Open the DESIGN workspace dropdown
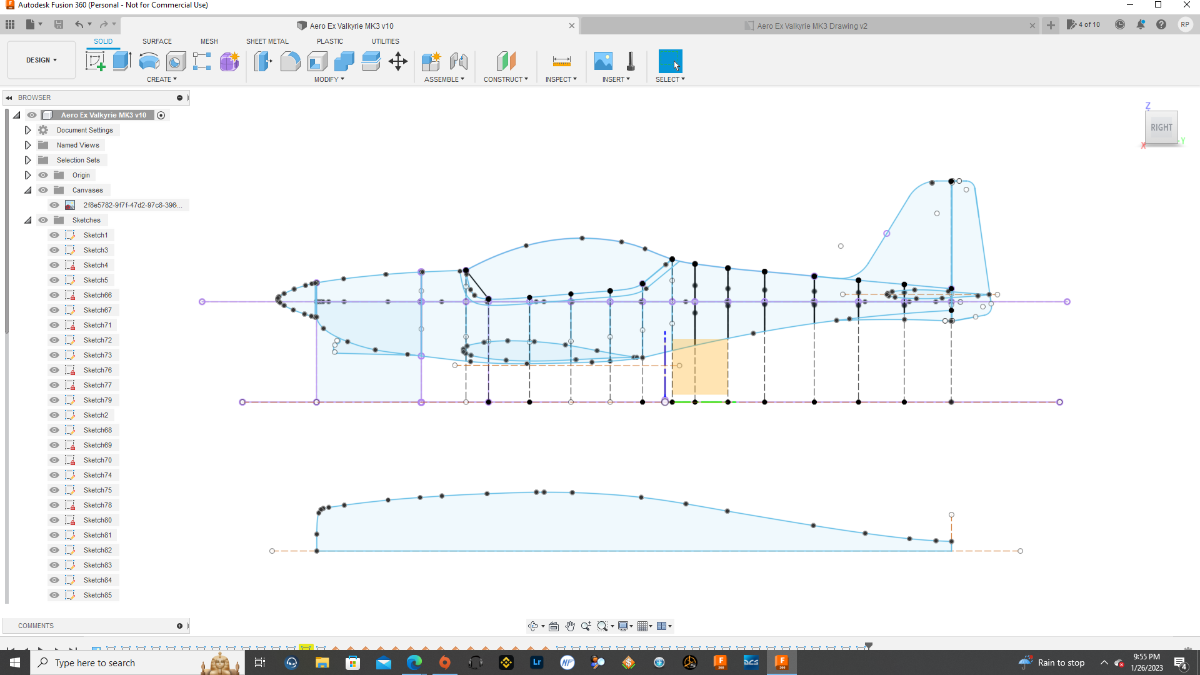Viewport: 1200px width, 675px height. (x=41, y=60)
